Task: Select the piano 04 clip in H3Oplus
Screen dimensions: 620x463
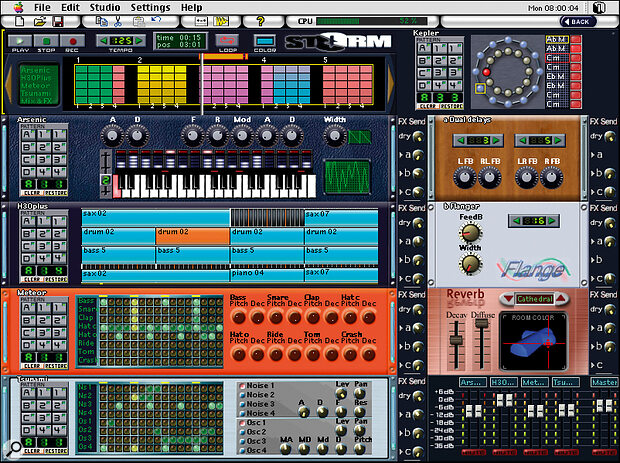Action: tap(267, 276)
